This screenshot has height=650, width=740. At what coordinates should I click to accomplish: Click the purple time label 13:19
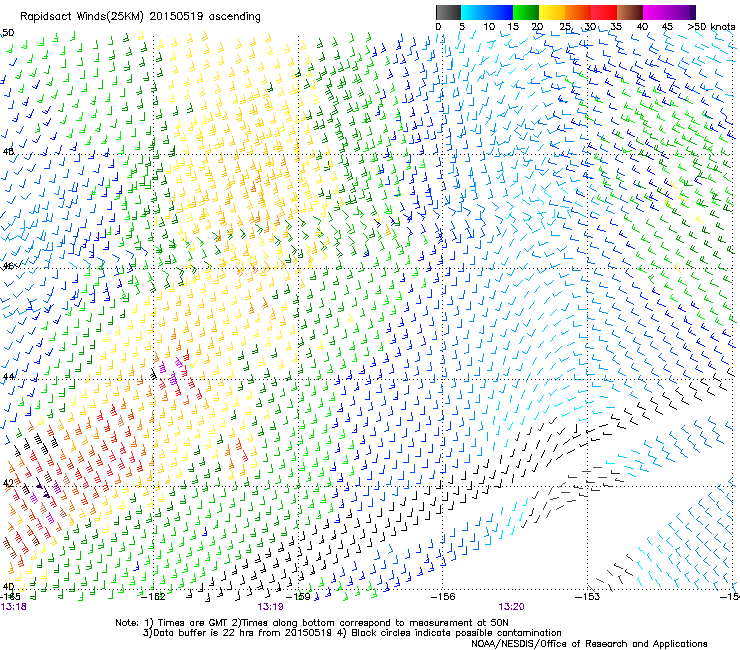coord(270,607)
